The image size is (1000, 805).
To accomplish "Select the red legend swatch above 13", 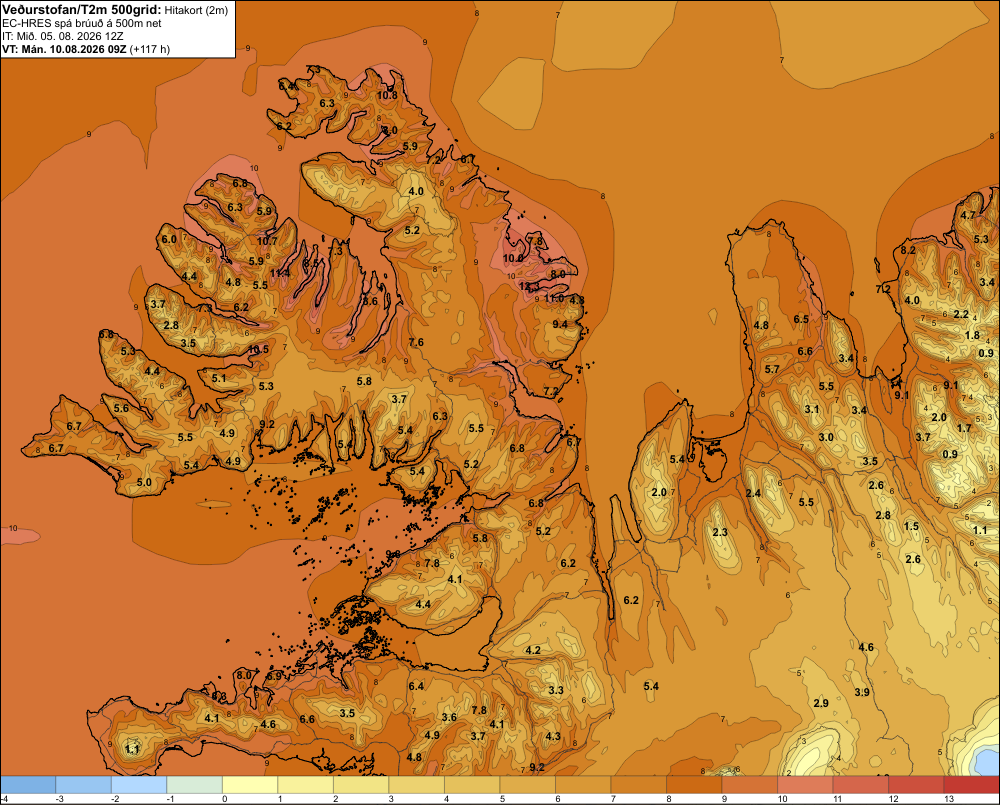I will (x=971, y=785).
